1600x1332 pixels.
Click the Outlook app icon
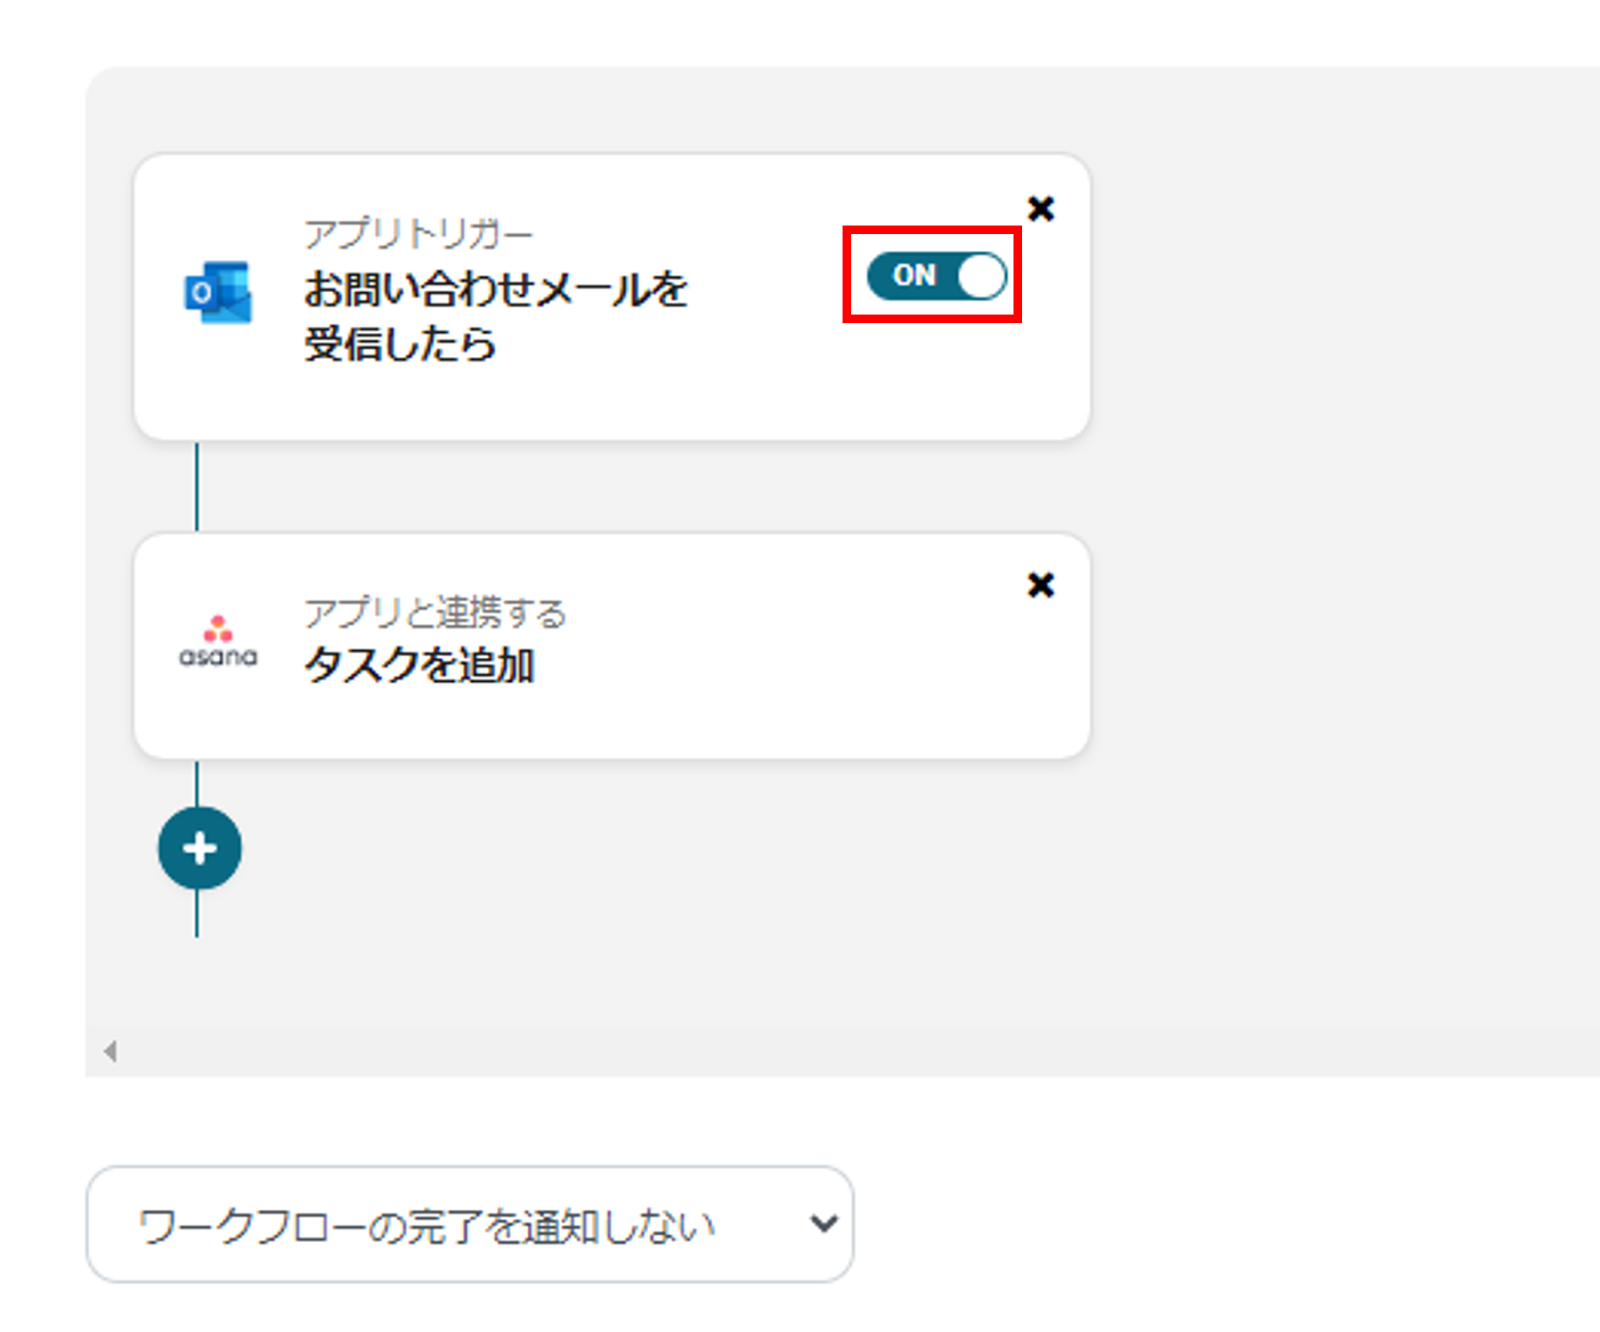218,292
